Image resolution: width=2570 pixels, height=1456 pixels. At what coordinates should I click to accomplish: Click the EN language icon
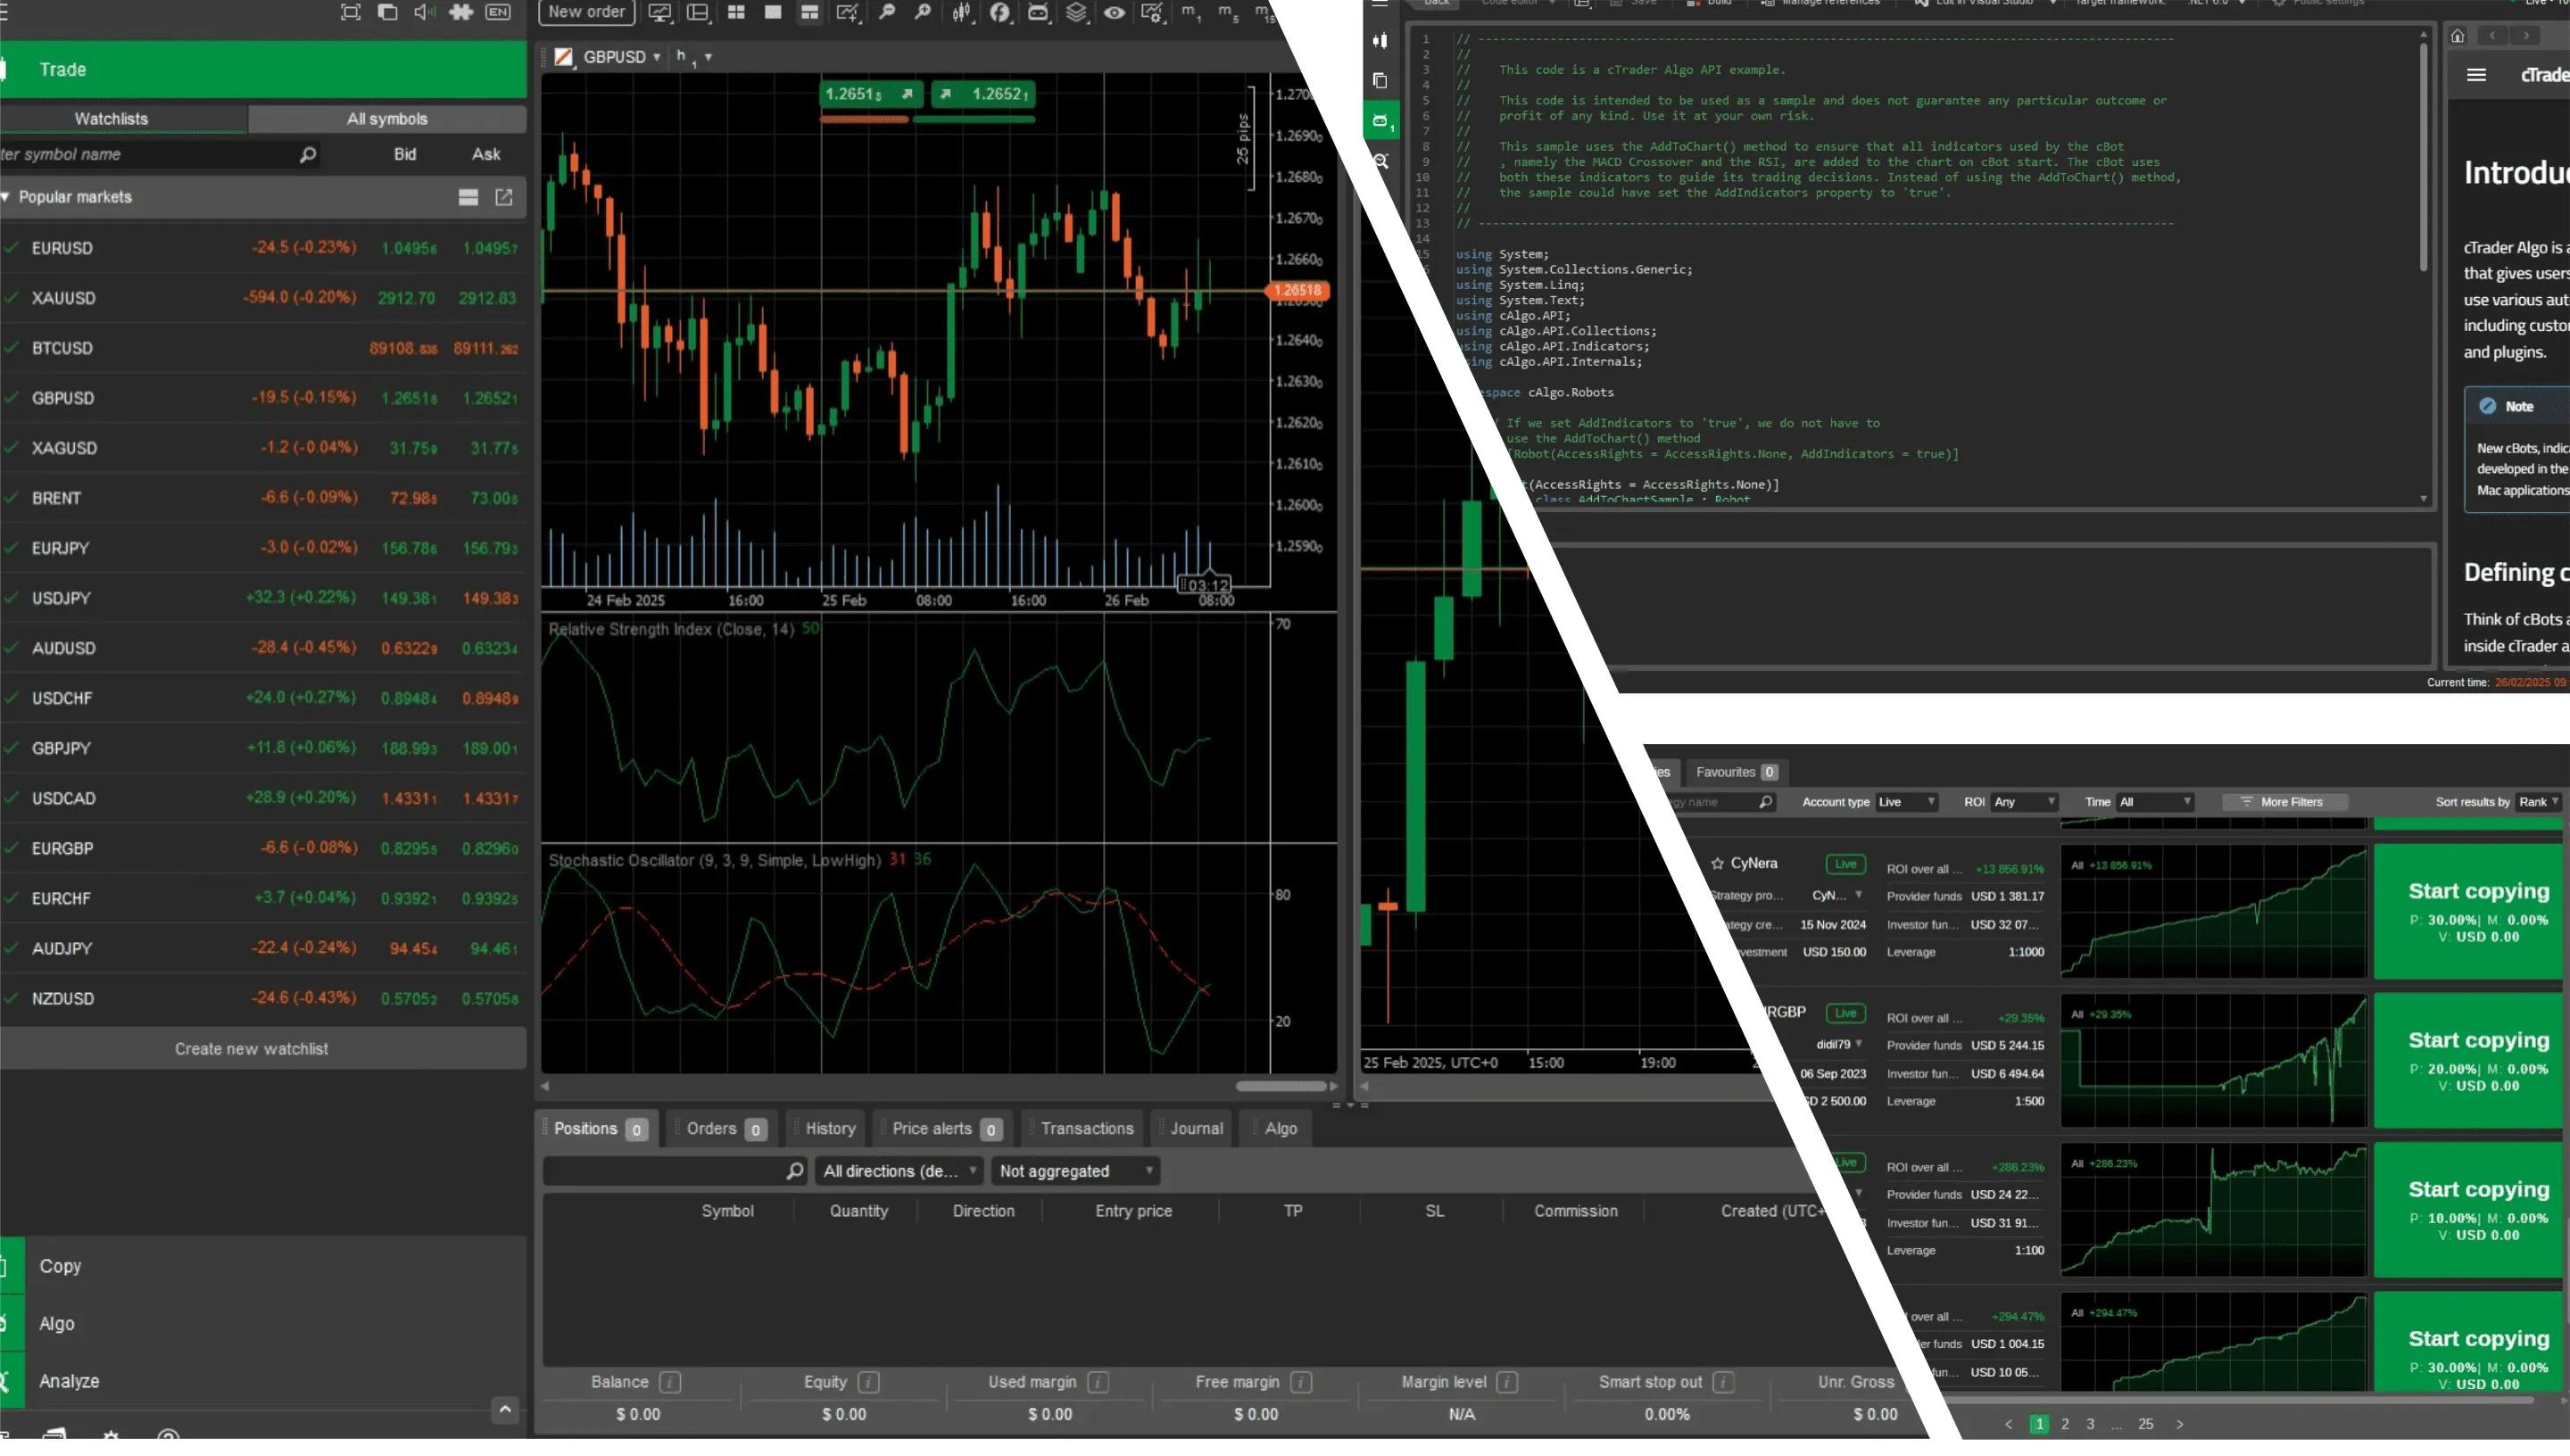[498, 12]
